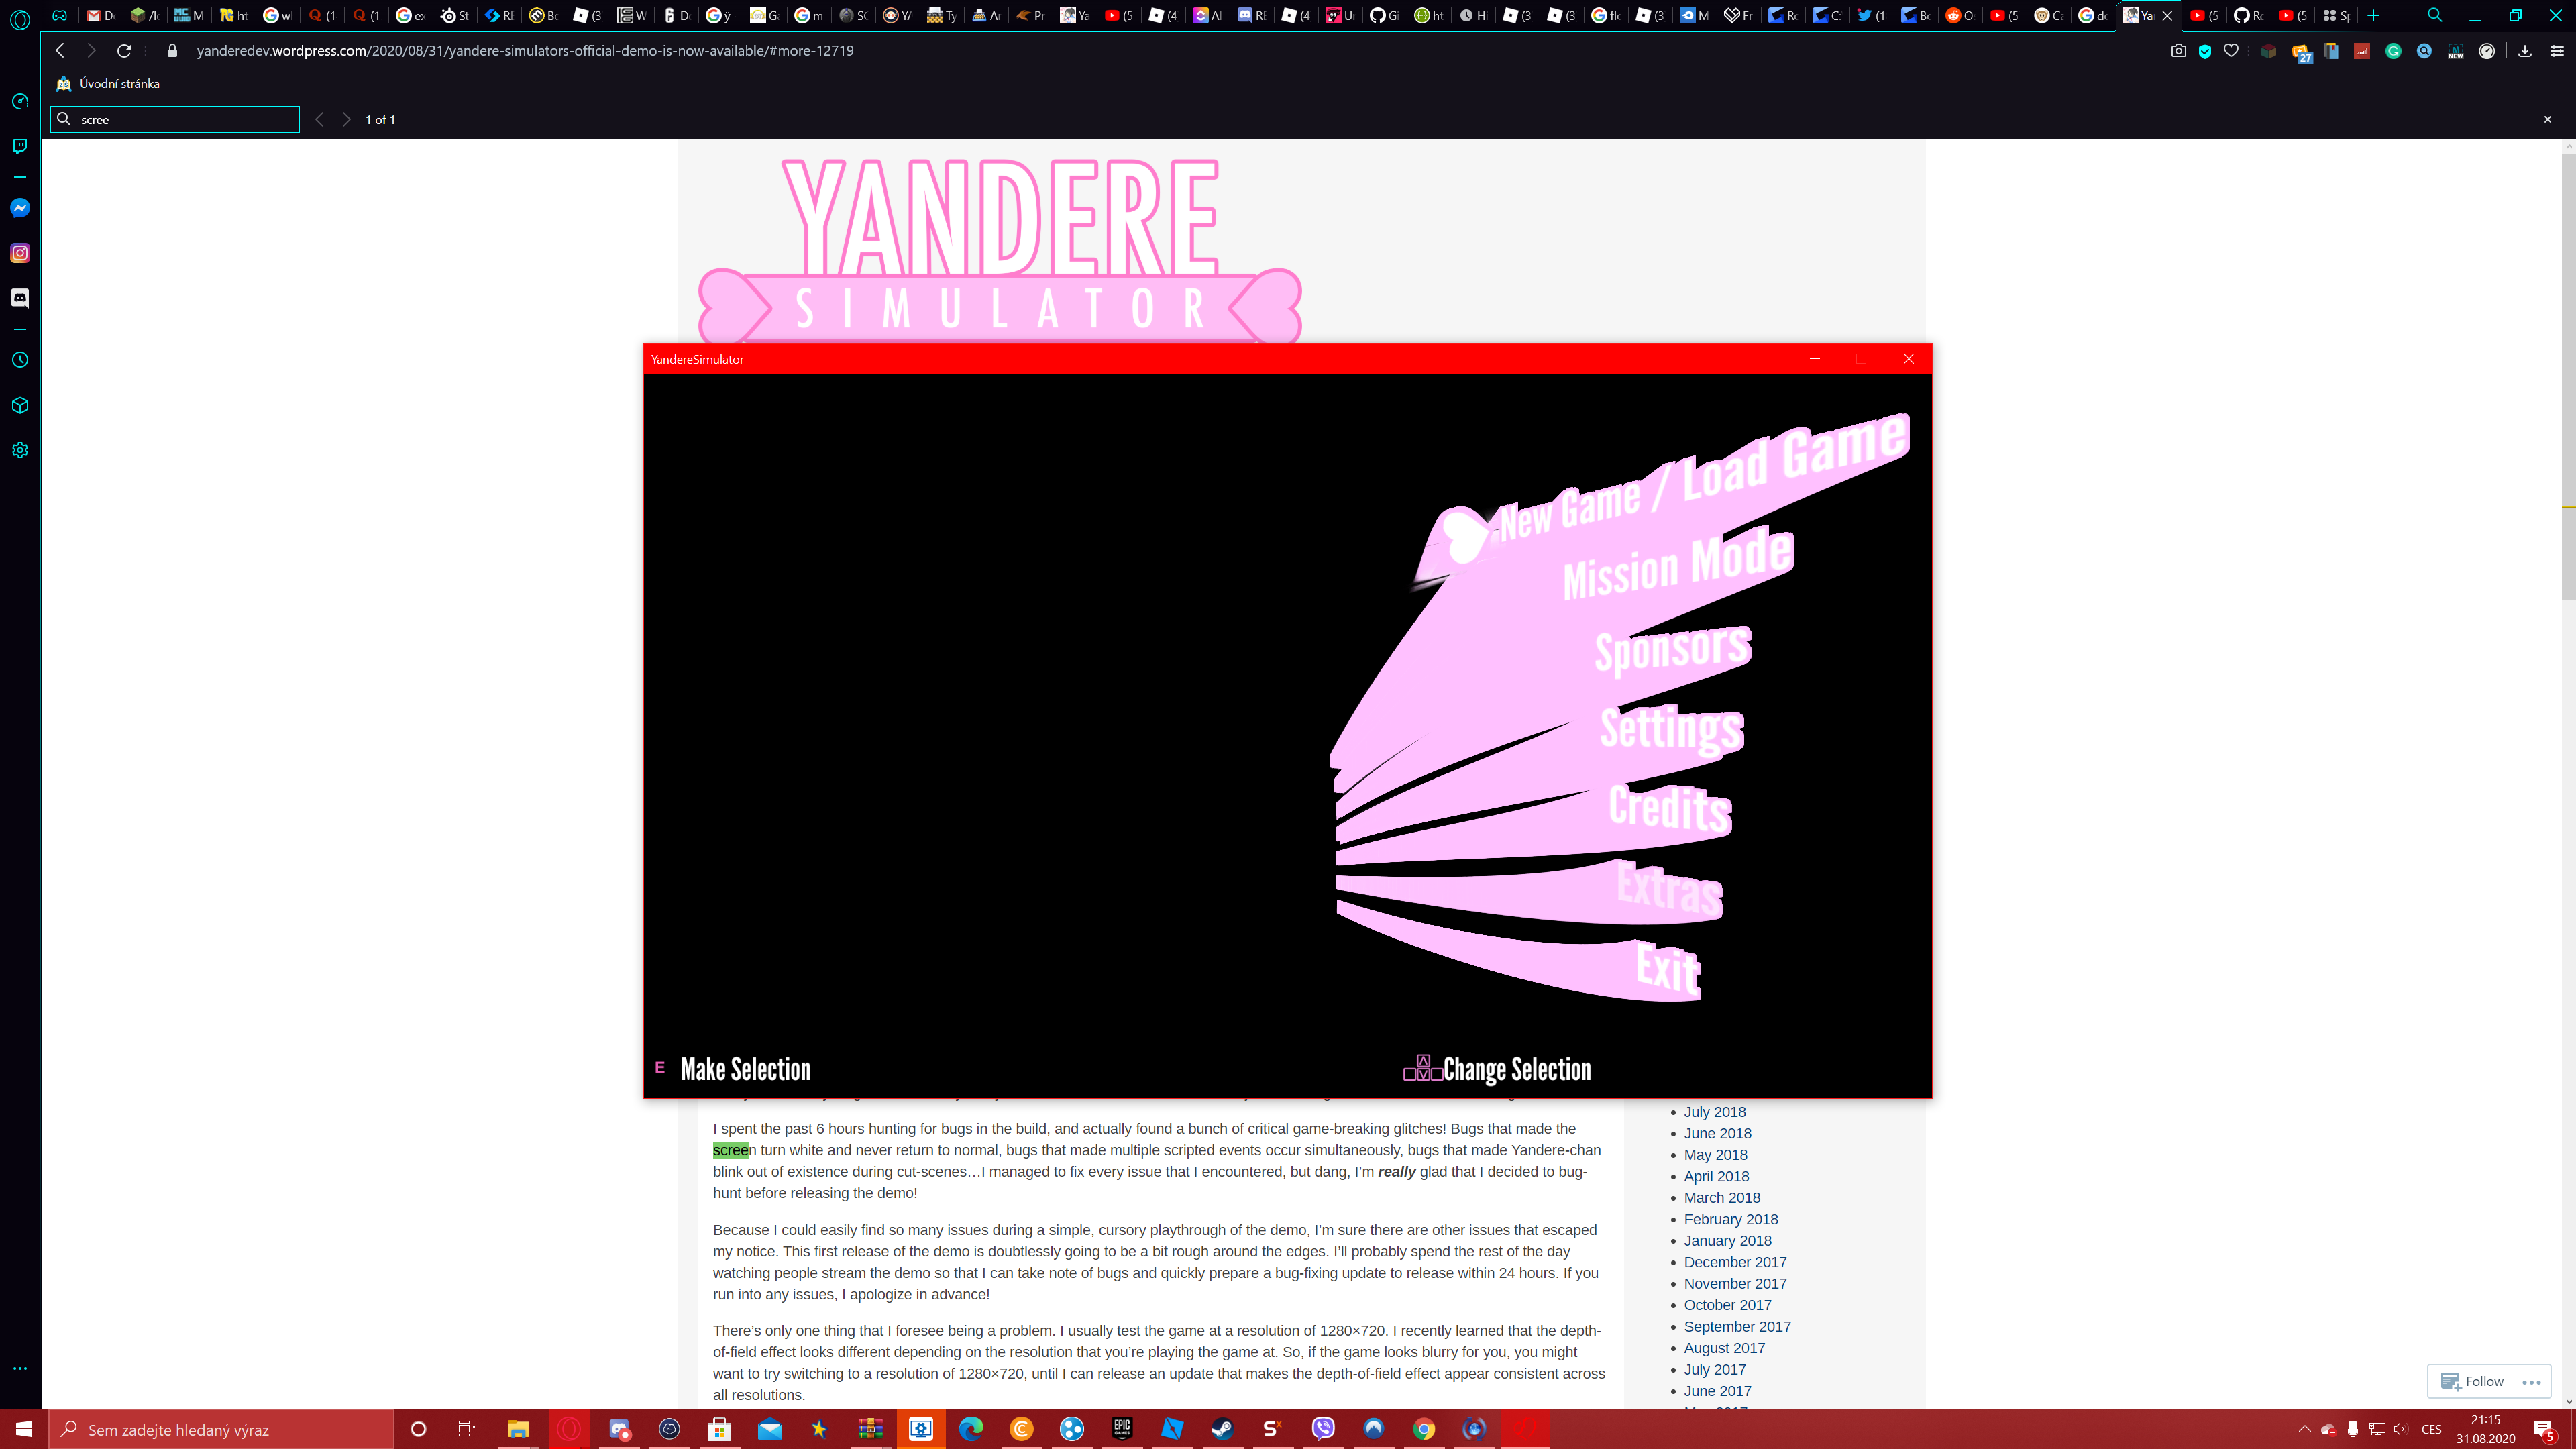Open the July 2018 archive link
The height and width of the screenshot is (1449, 2576).
(x=1714, y=1112)
